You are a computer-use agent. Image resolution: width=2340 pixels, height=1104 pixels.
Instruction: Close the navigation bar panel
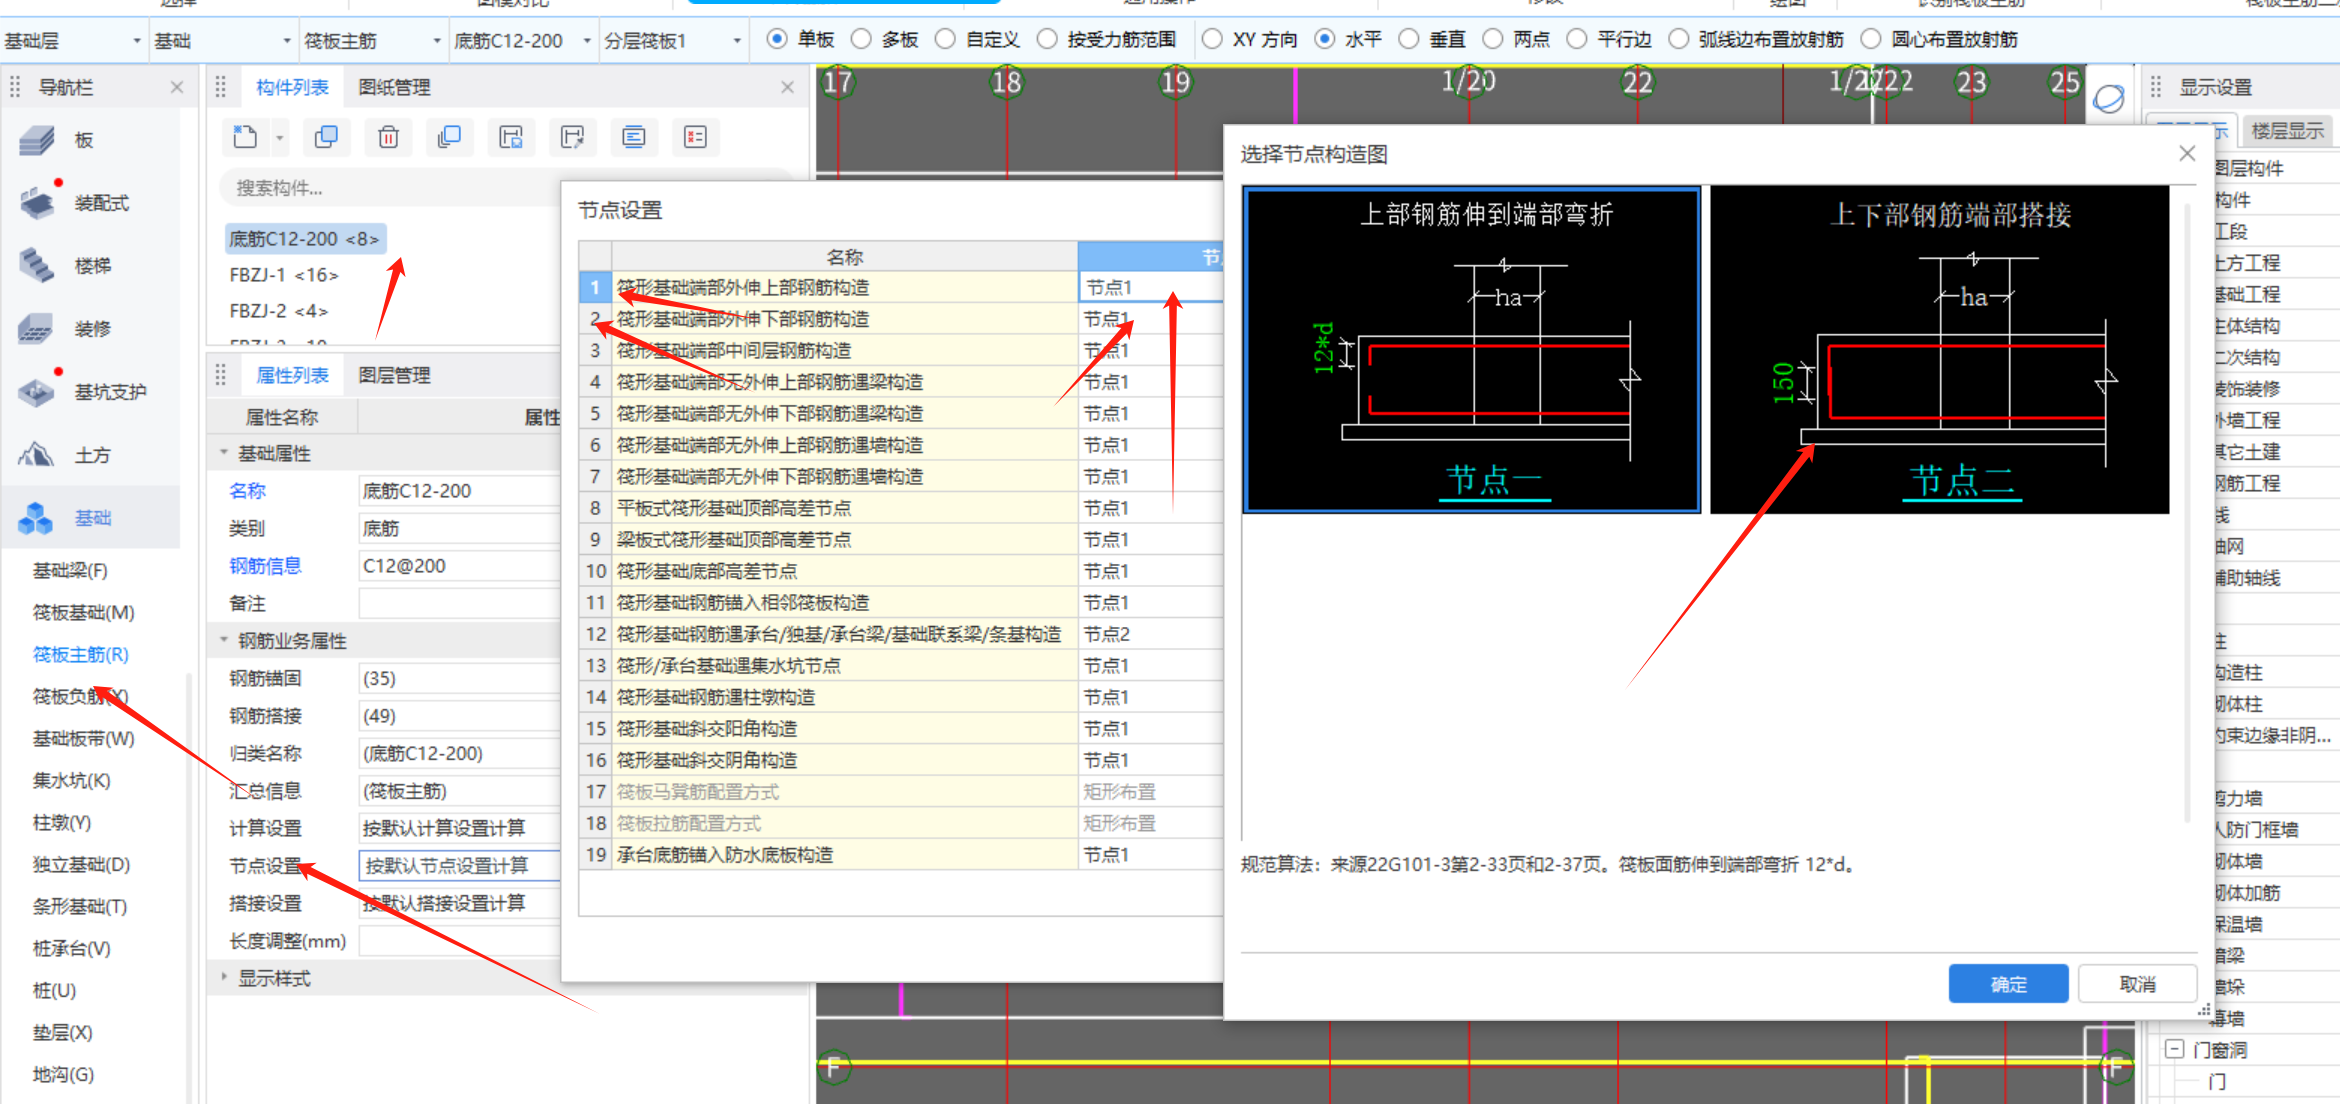[x=177, y=87]
